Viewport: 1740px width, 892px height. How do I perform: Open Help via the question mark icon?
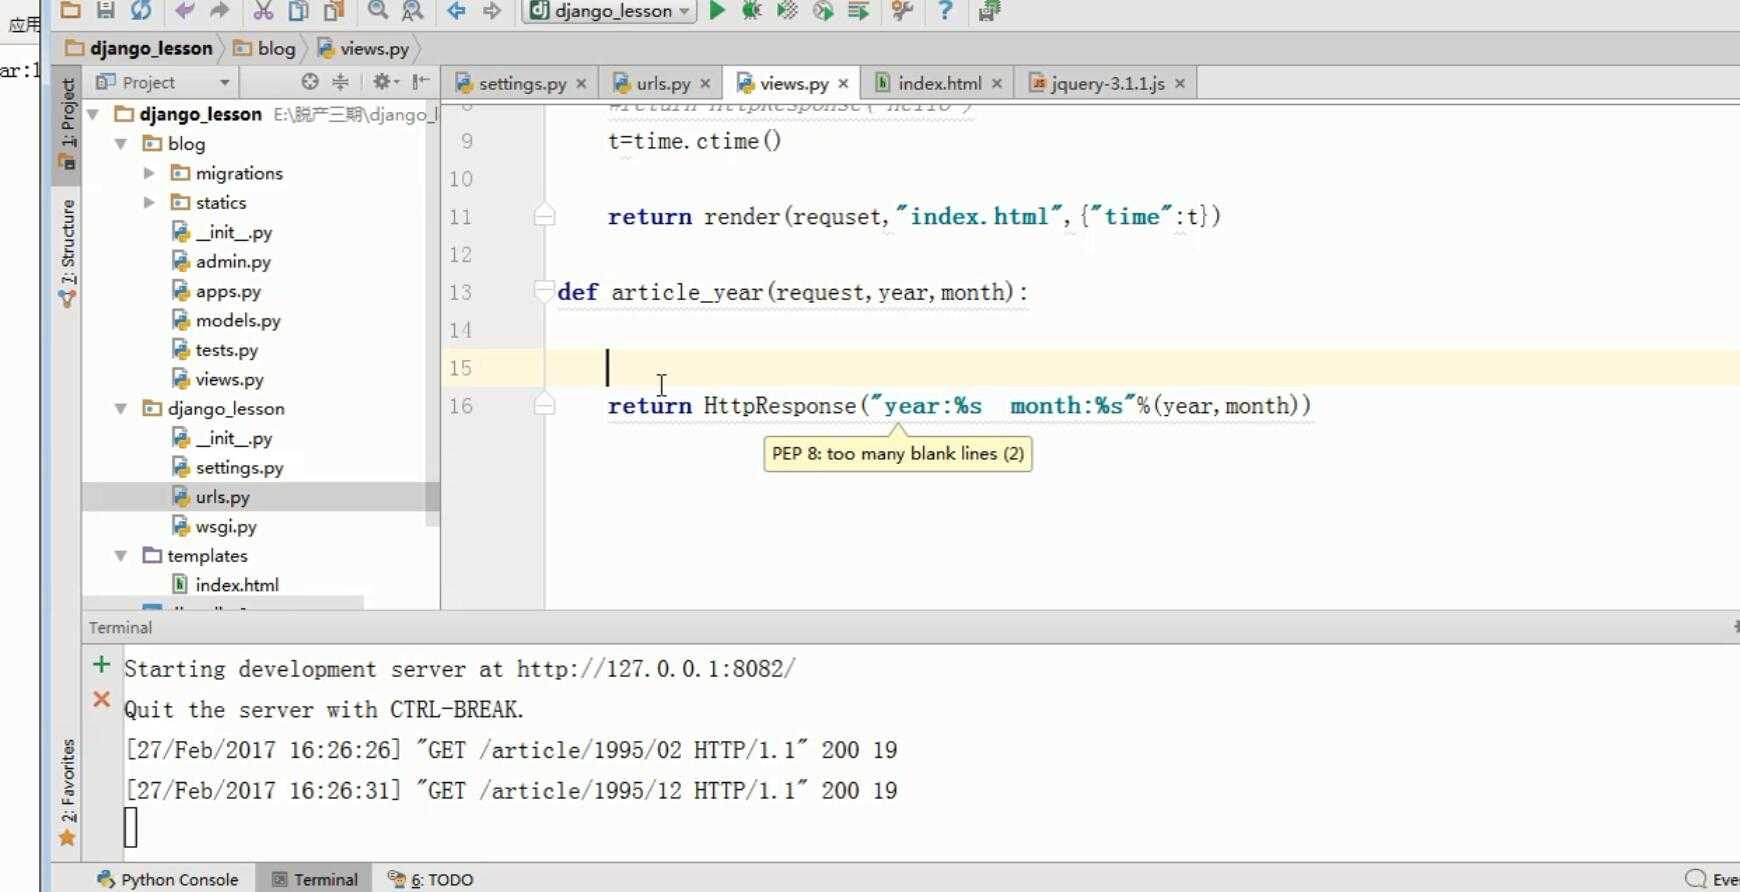pyautogui.click(x=945, y=10)
